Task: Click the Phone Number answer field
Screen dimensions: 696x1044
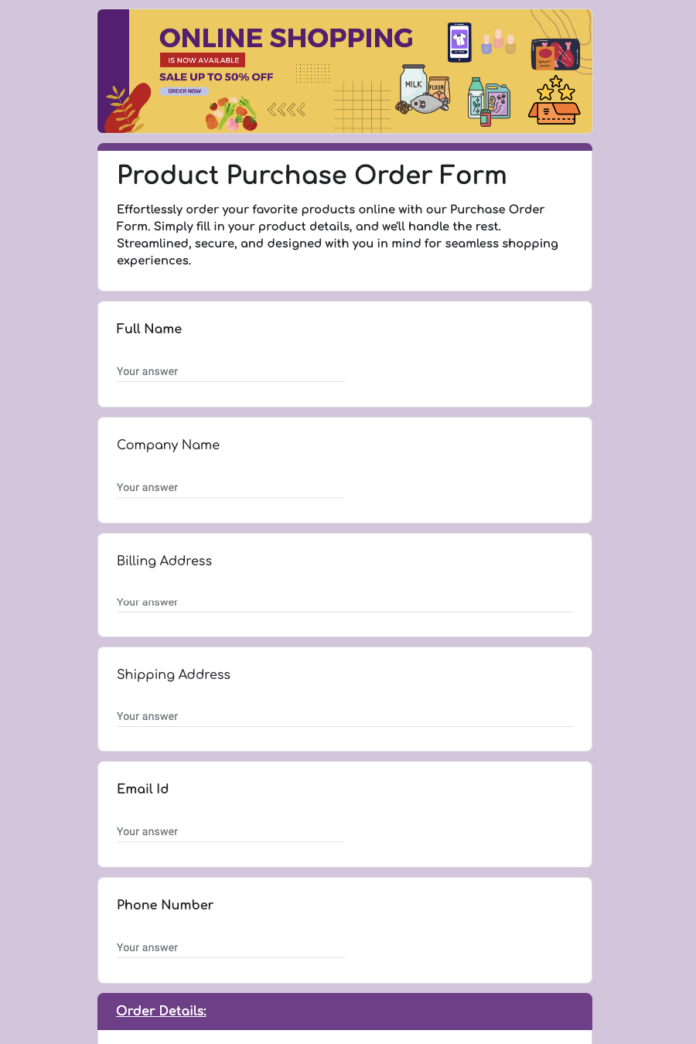Action: 230,947
